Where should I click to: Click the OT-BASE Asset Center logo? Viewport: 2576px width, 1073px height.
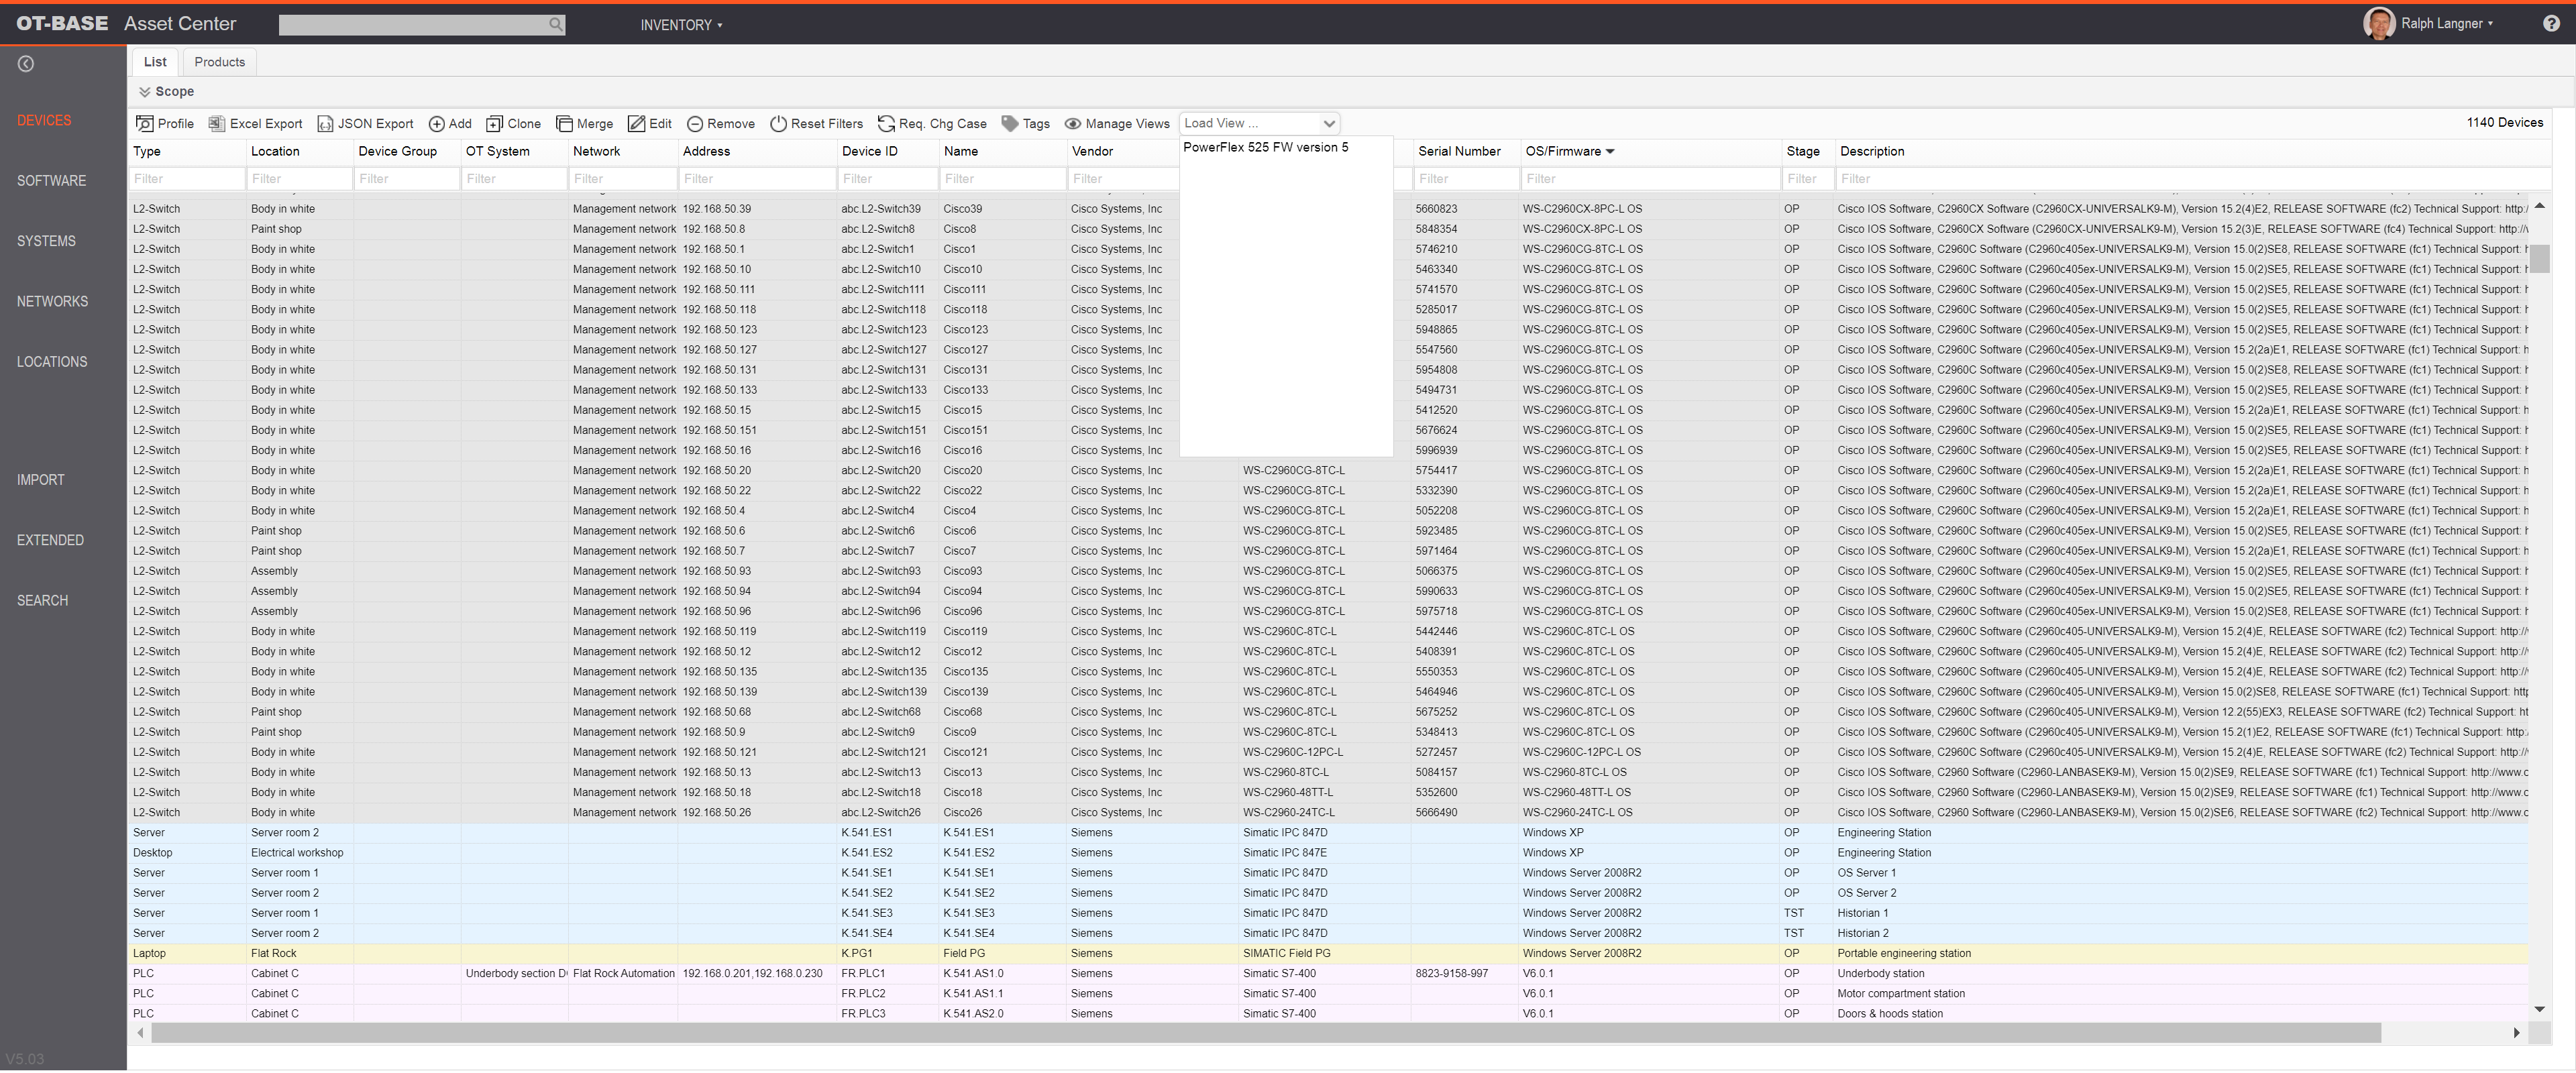point(126,24)
